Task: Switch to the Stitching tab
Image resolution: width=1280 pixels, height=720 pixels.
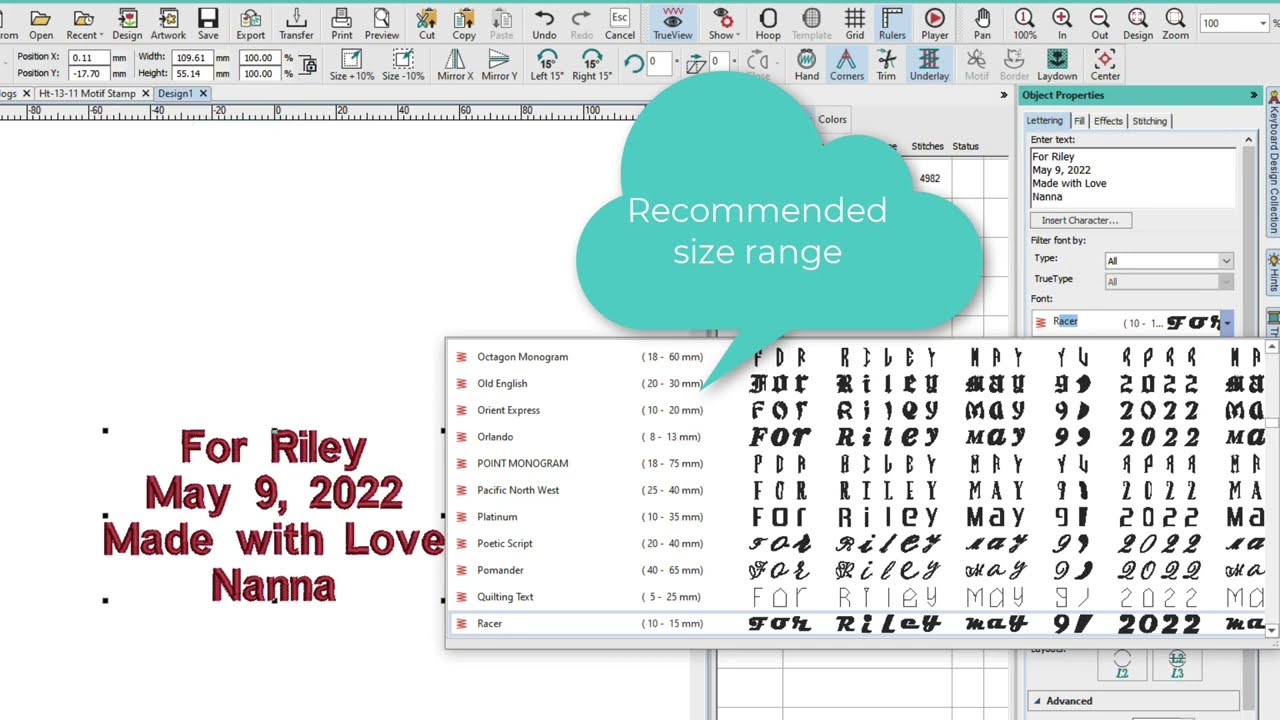Action: pyautogui.click(x=1149, y=121)
